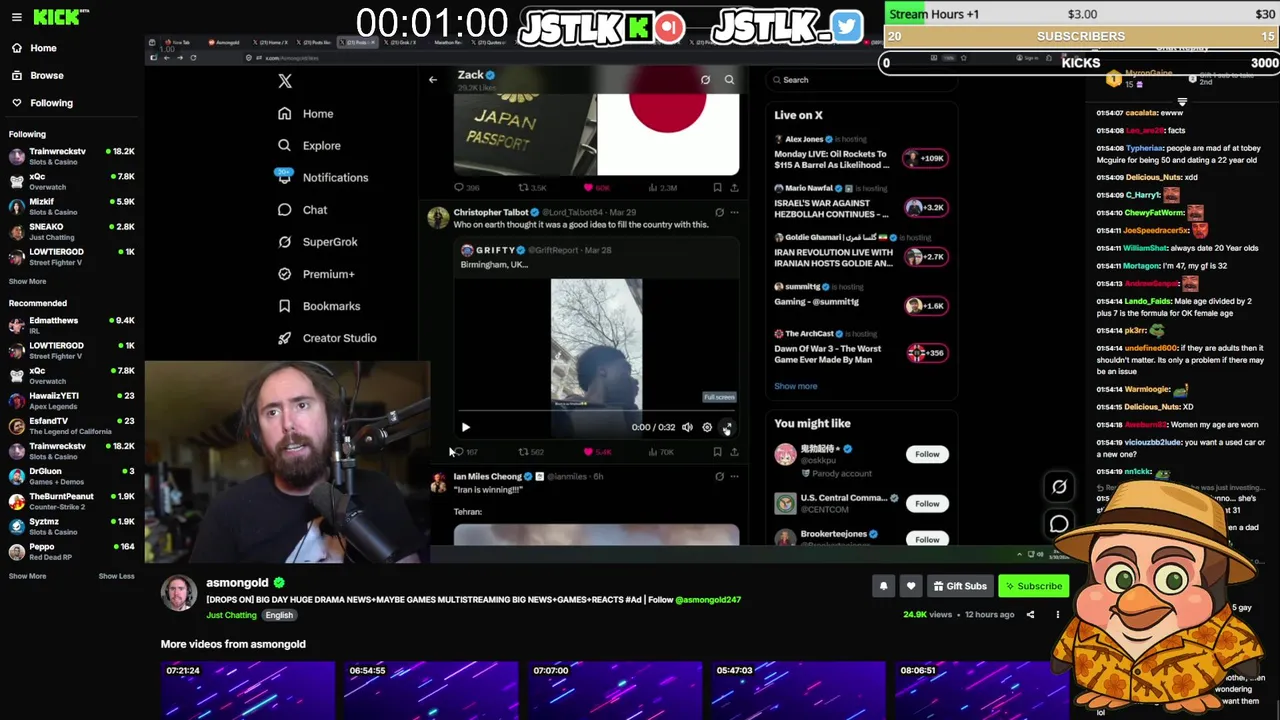Like the Christopher Talbot post heart
The width and height of the screenshot is (1280, 720).
coord(588,452)
